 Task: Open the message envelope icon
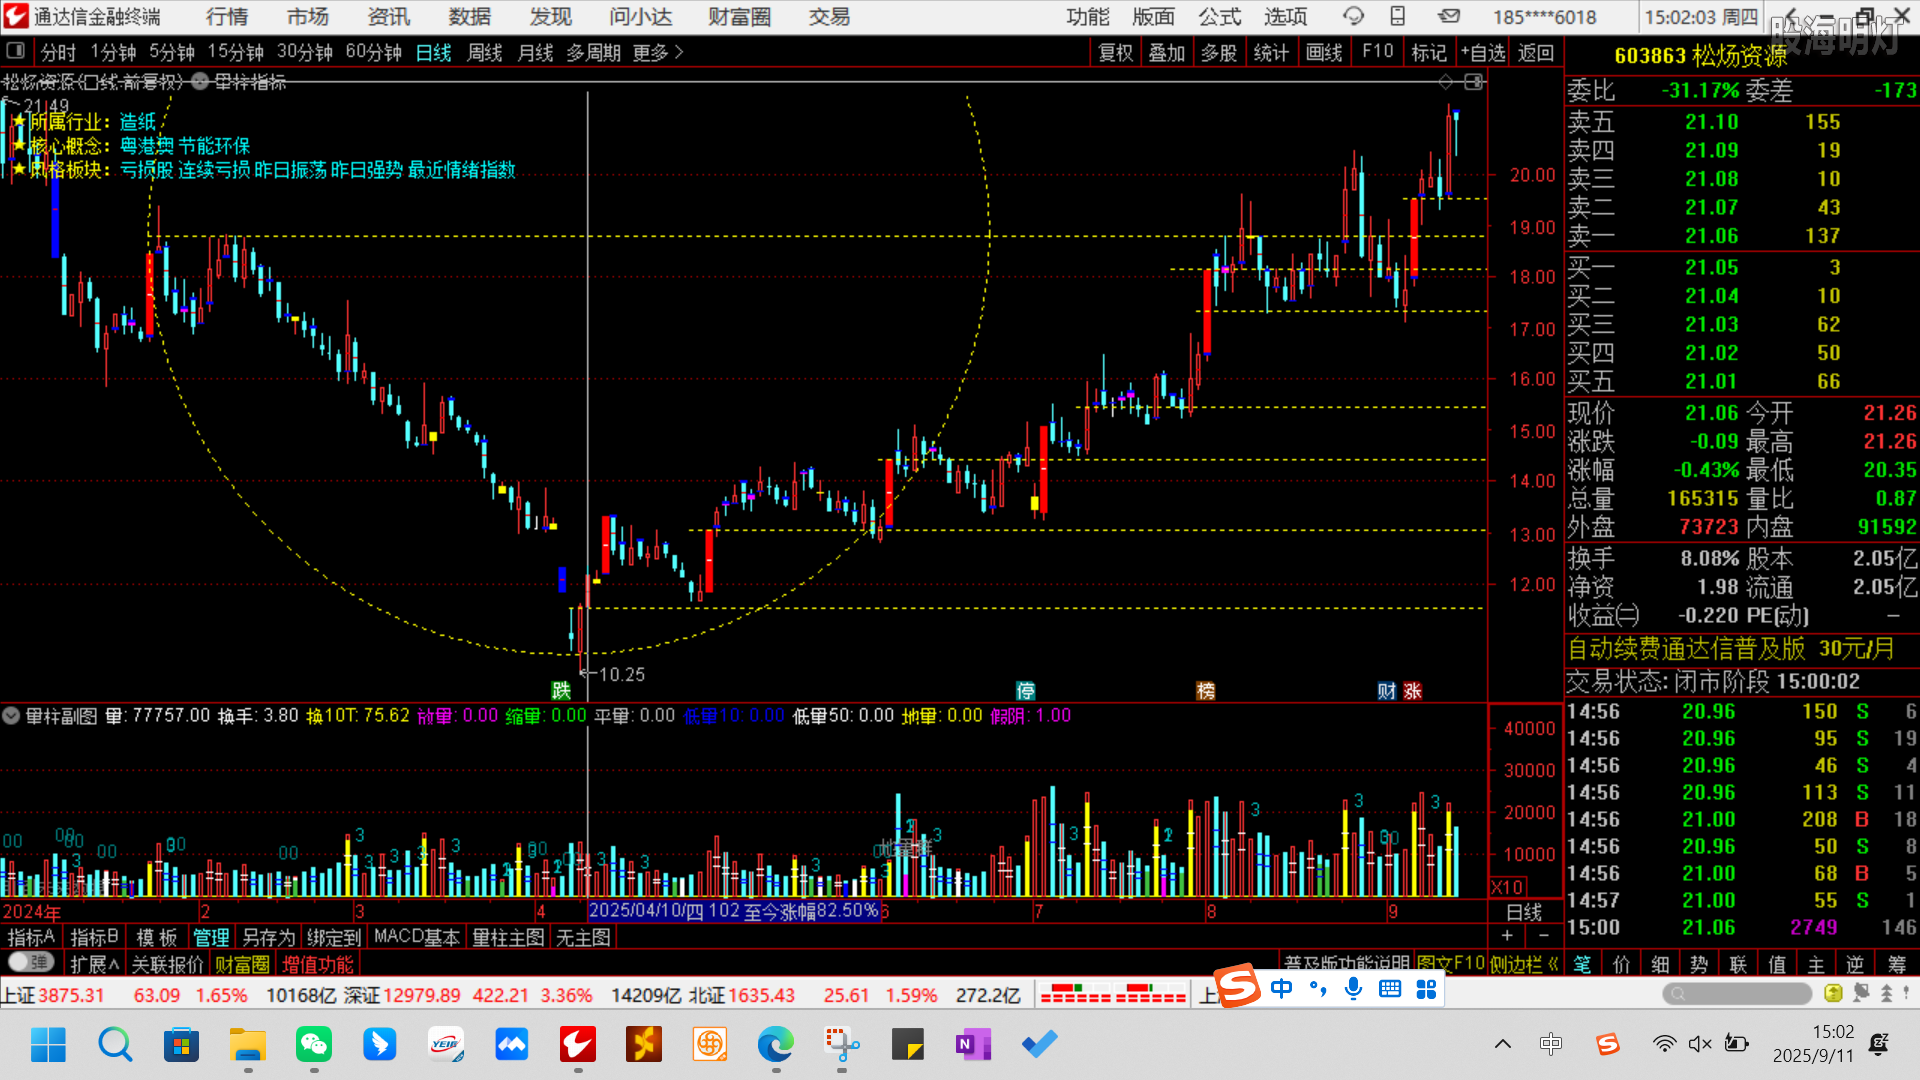coord(1449,16)
